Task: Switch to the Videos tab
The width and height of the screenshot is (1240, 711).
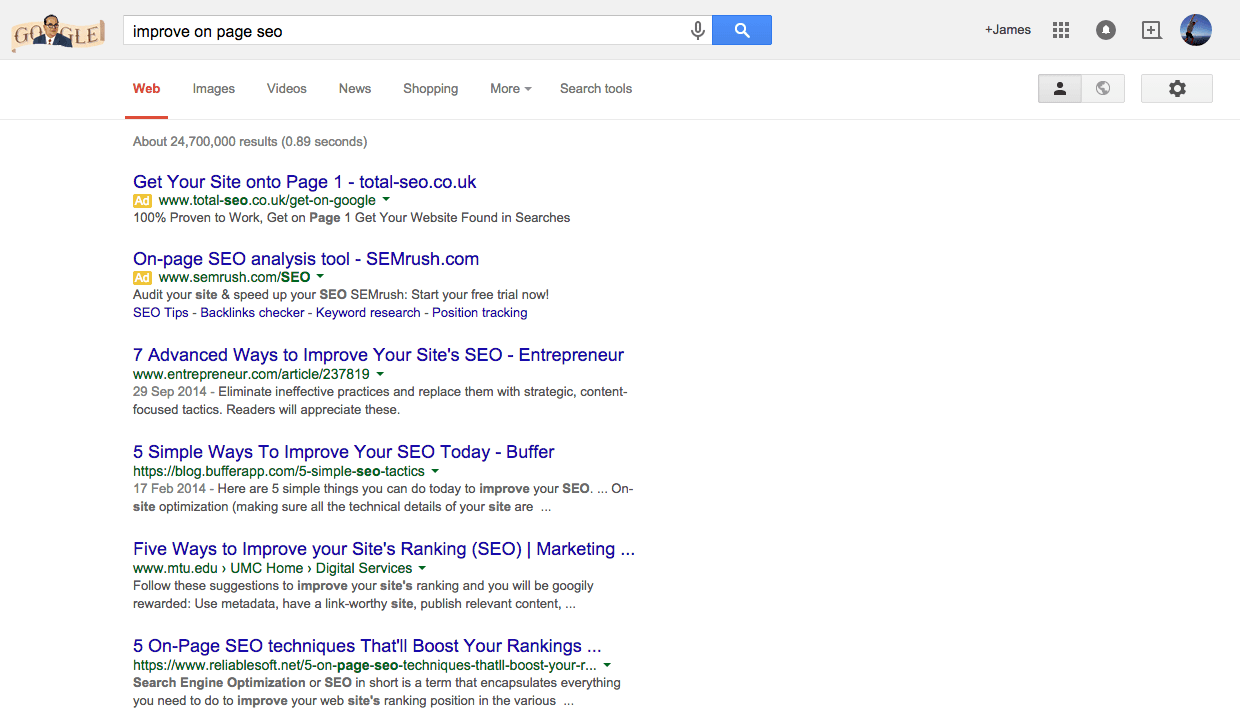Action: click(x=287, y=88)
